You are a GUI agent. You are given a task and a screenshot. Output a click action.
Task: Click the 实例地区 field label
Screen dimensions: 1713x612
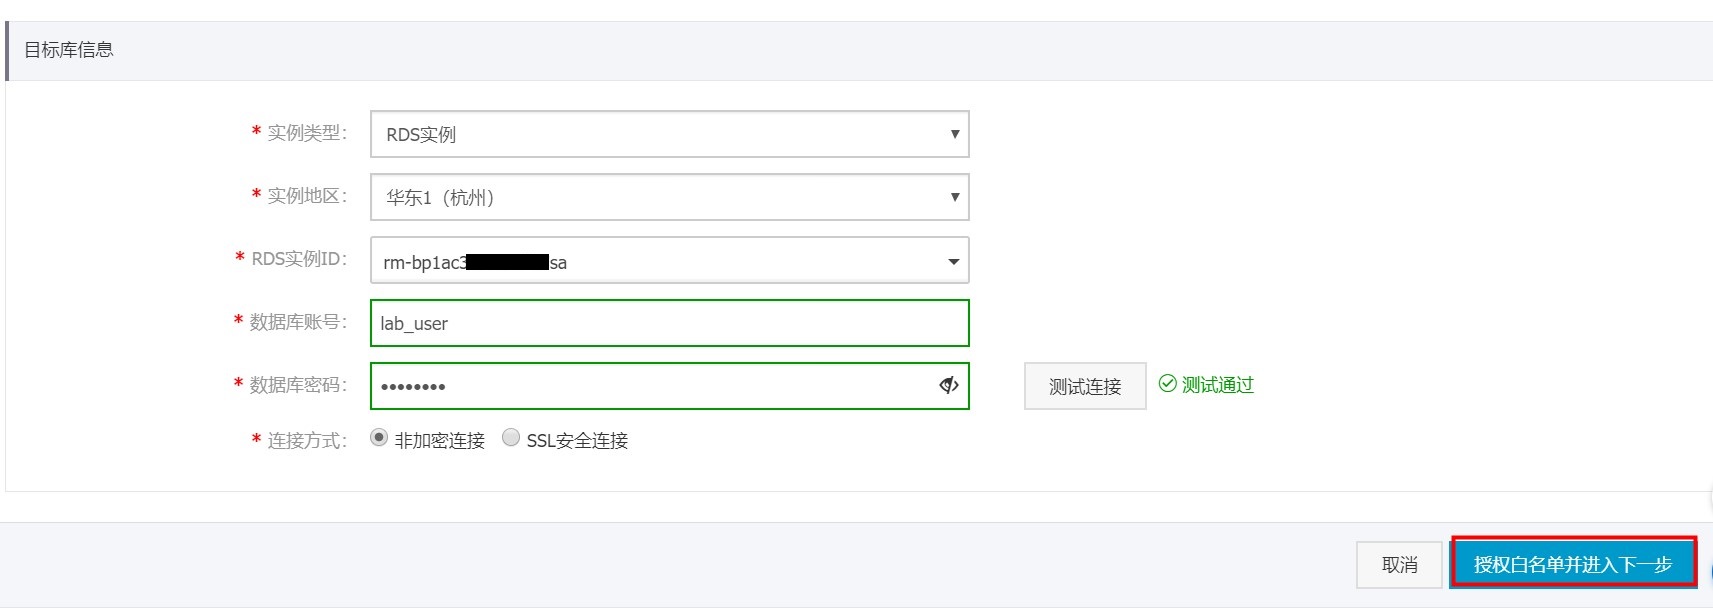click(306, 196)
